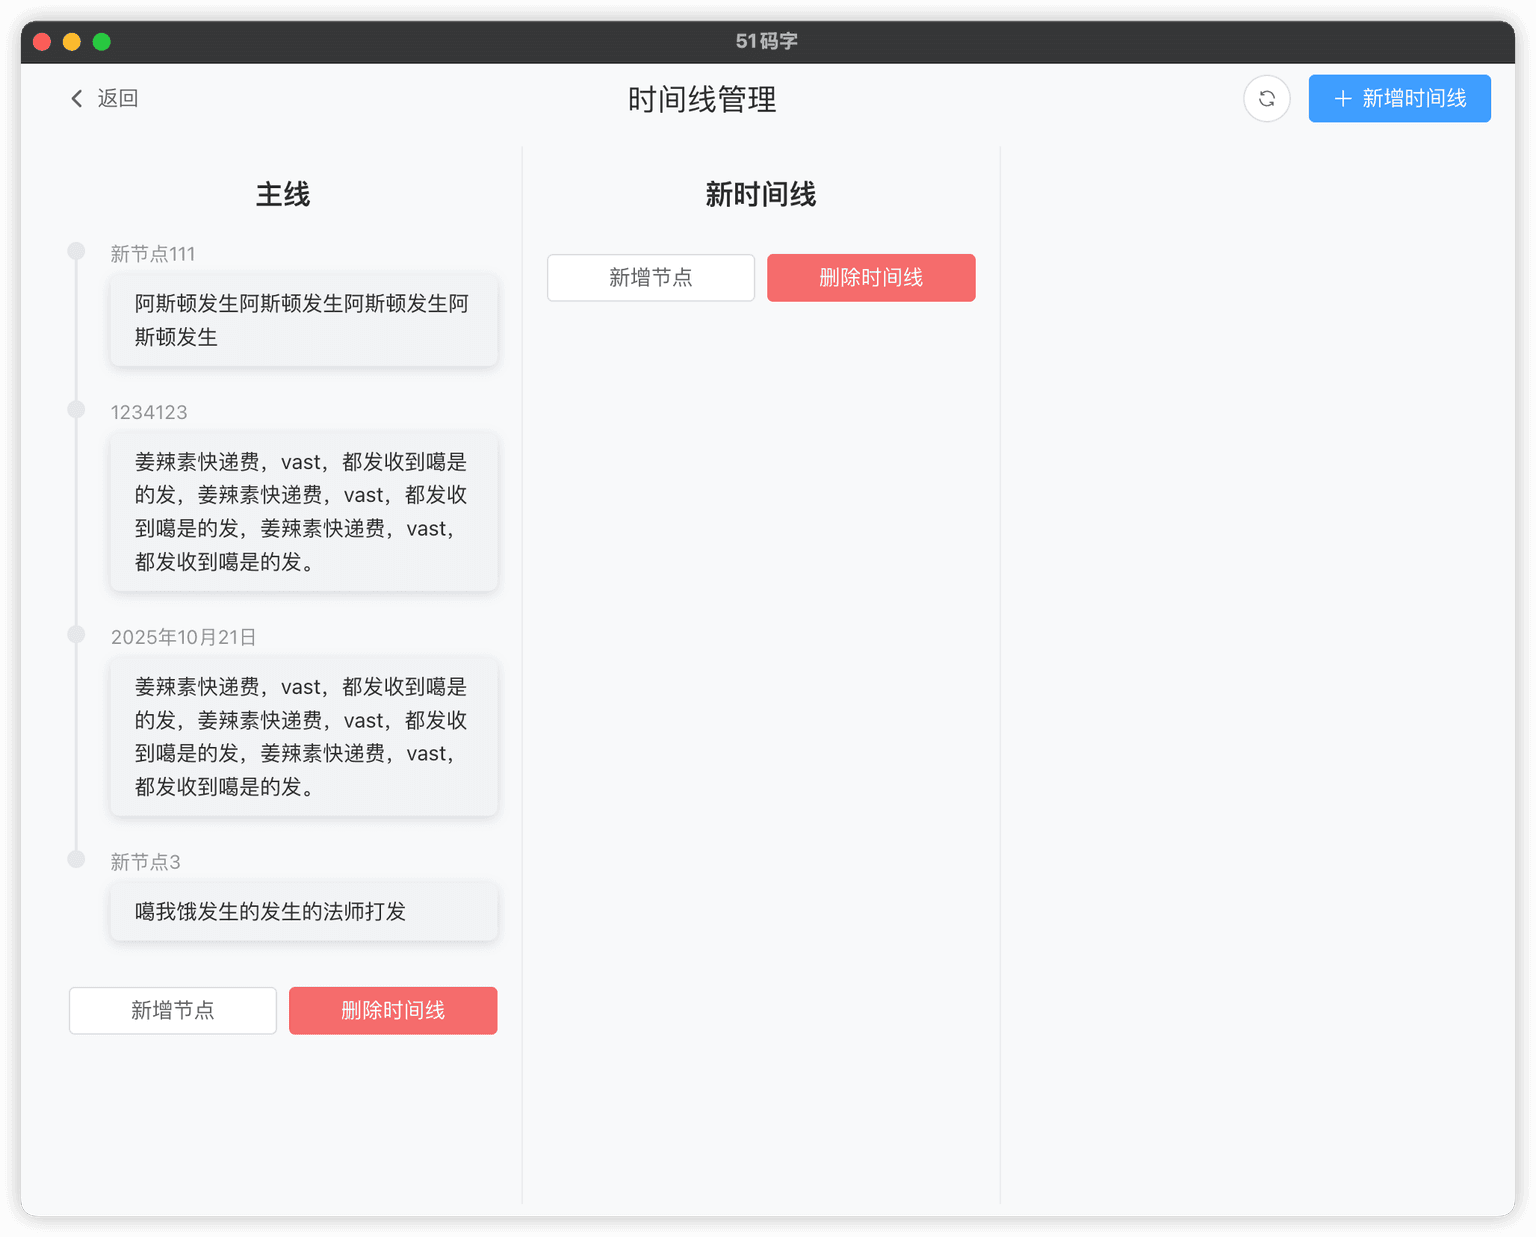Click the 新增时间线 button
1536x1237 pixels.
point(1399,98)
